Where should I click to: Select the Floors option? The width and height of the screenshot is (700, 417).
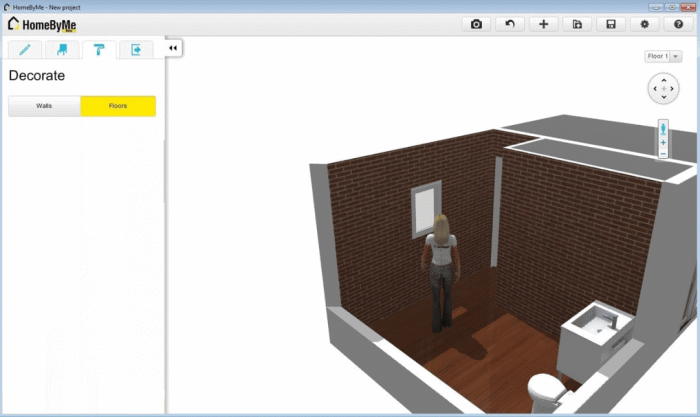(x=118, y=106)
